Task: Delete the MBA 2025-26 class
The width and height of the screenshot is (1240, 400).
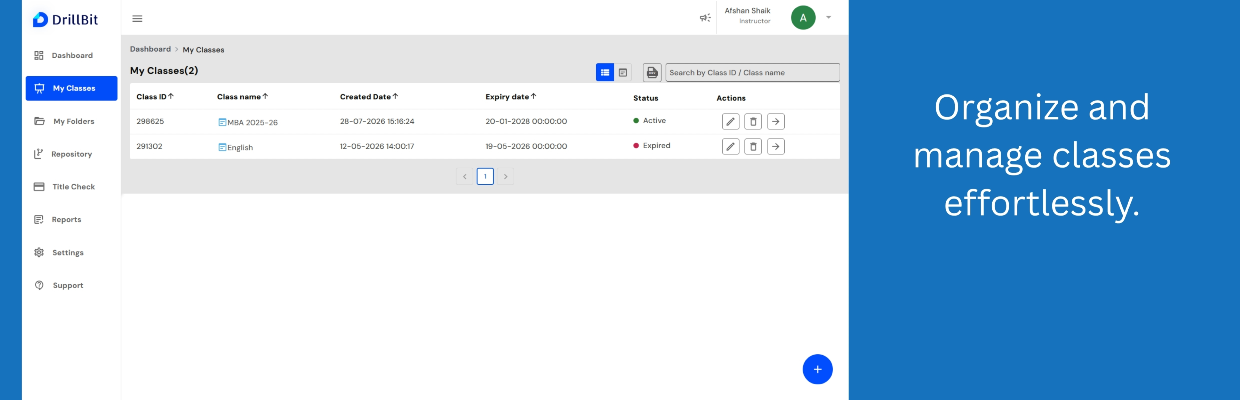Action: click(754, 121)
